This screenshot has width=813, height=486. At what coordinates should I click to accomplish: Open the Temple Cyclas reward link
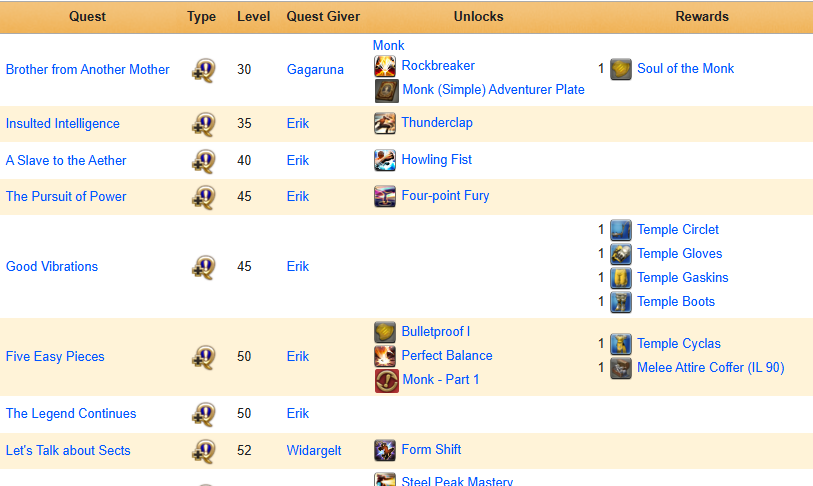pyautogui.click(x=679, y=343)
